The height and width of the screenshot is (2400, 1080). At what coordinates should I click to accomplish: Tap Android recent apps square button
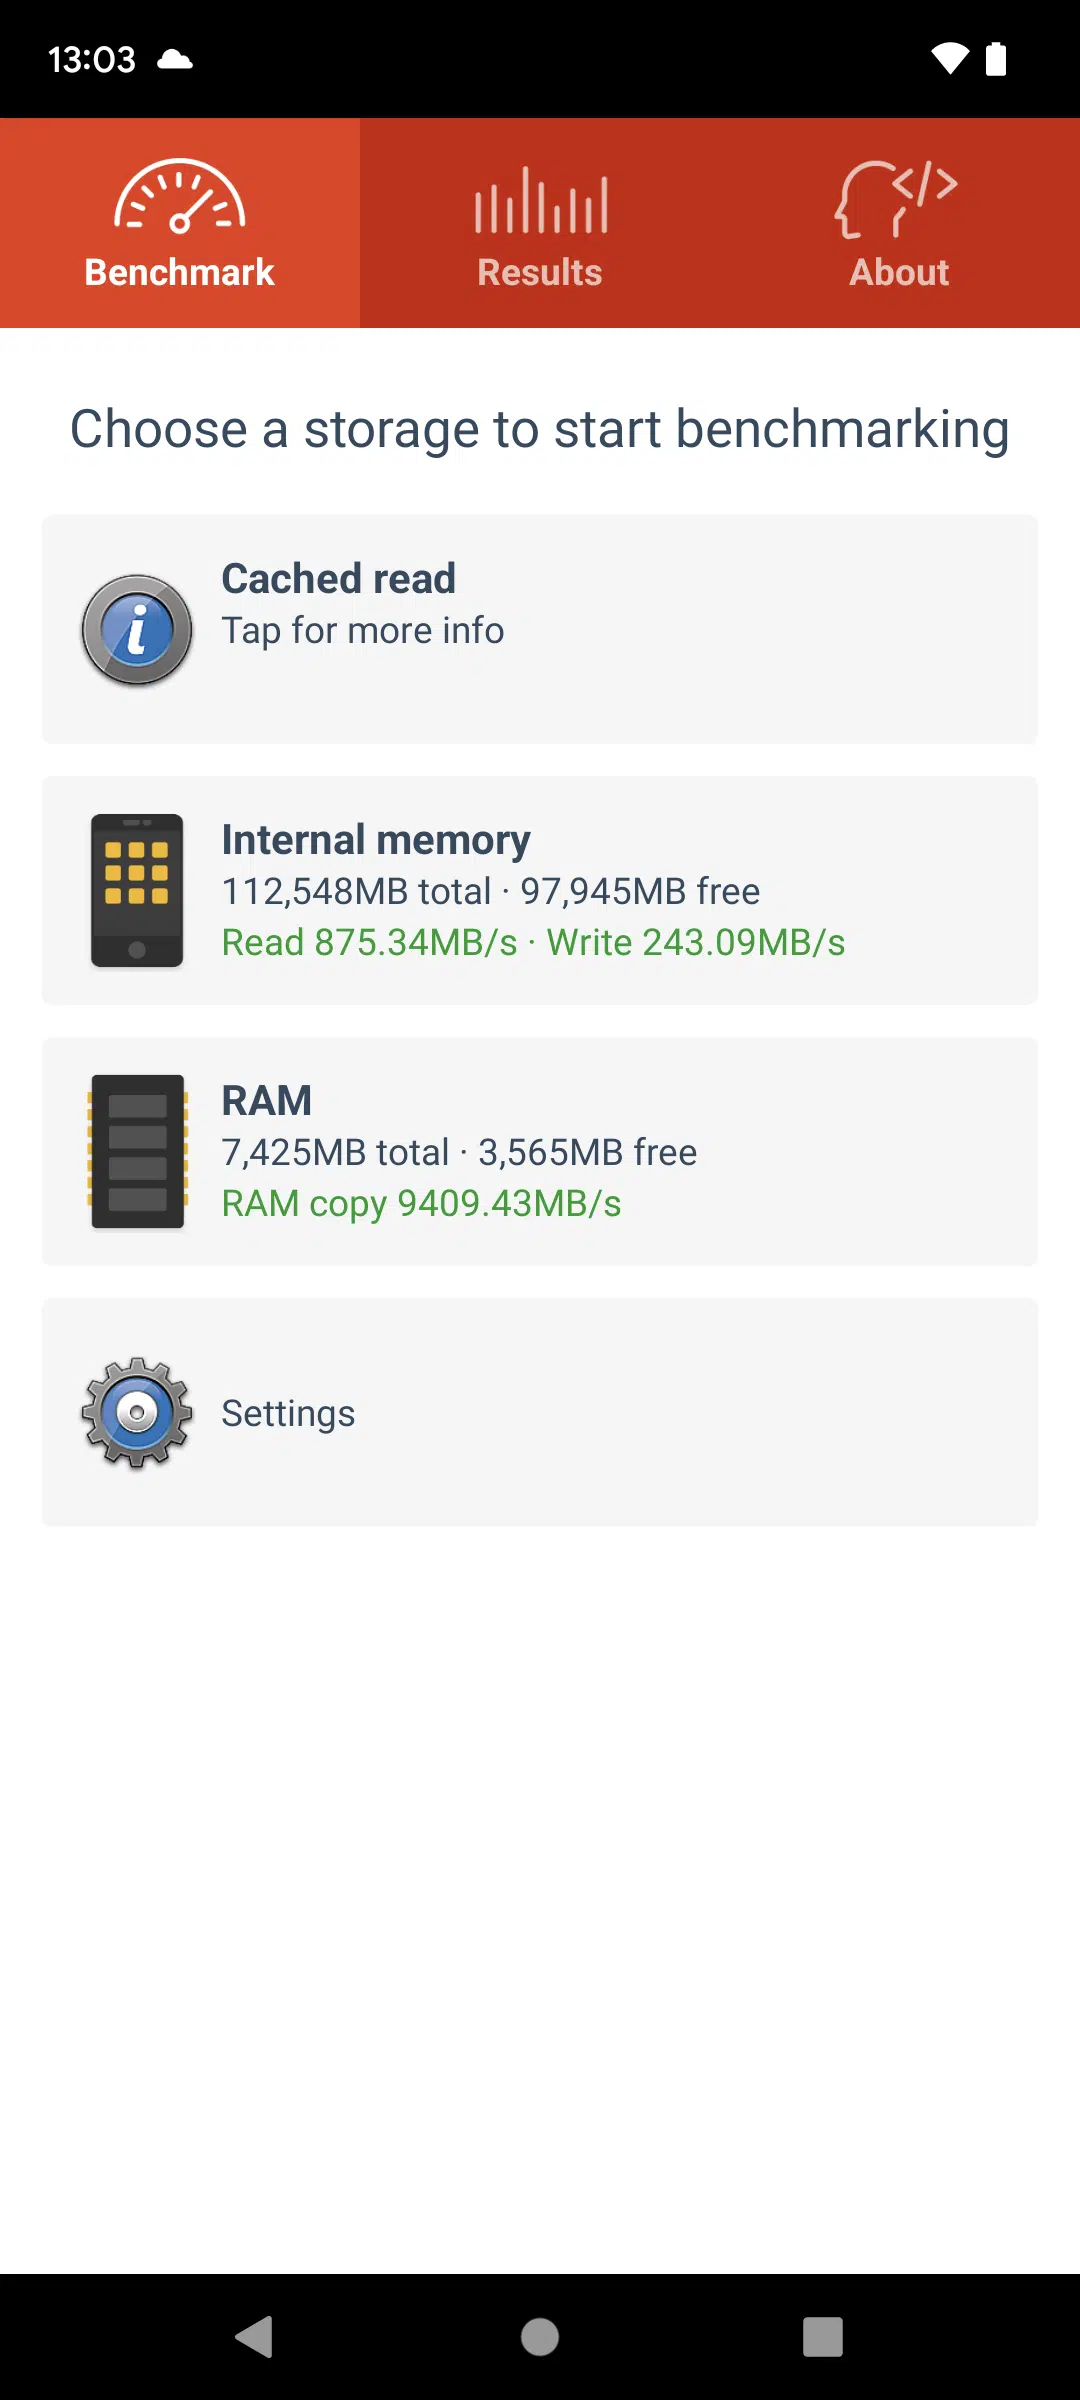[823, 2337]
